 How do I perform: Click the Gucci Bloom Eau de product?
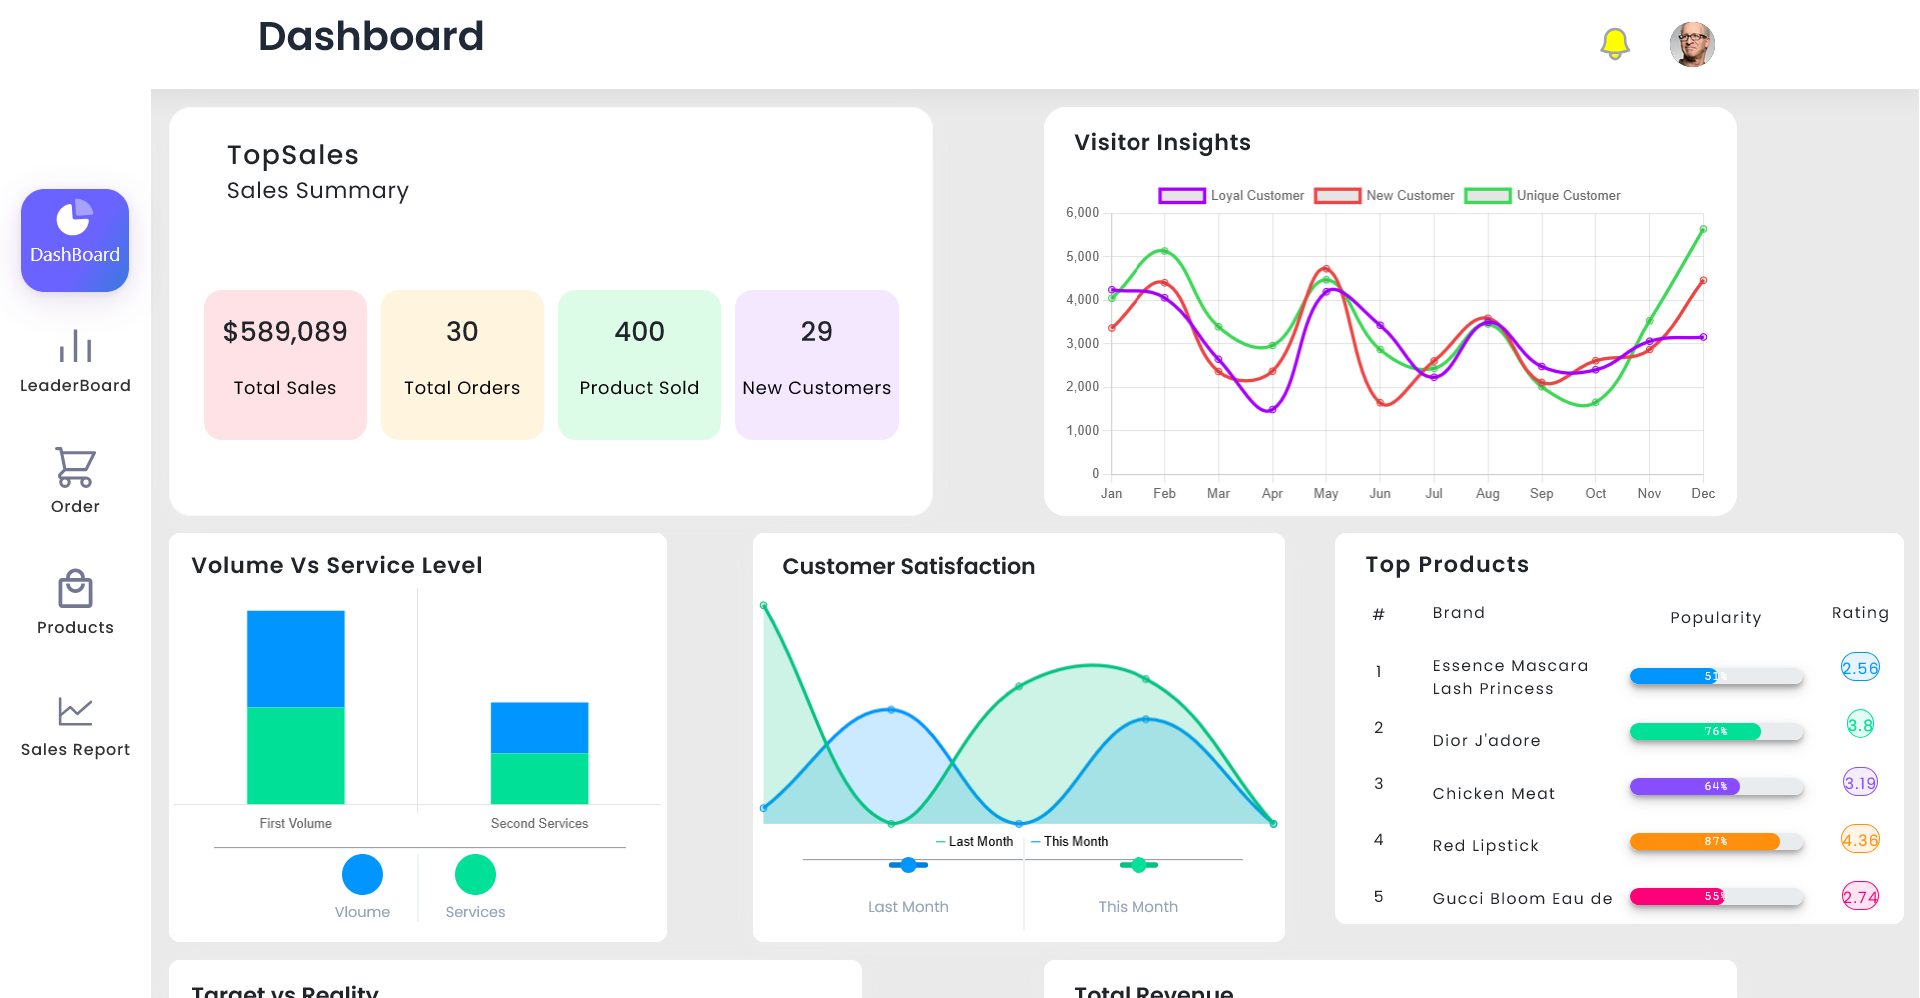[1522, 899]
